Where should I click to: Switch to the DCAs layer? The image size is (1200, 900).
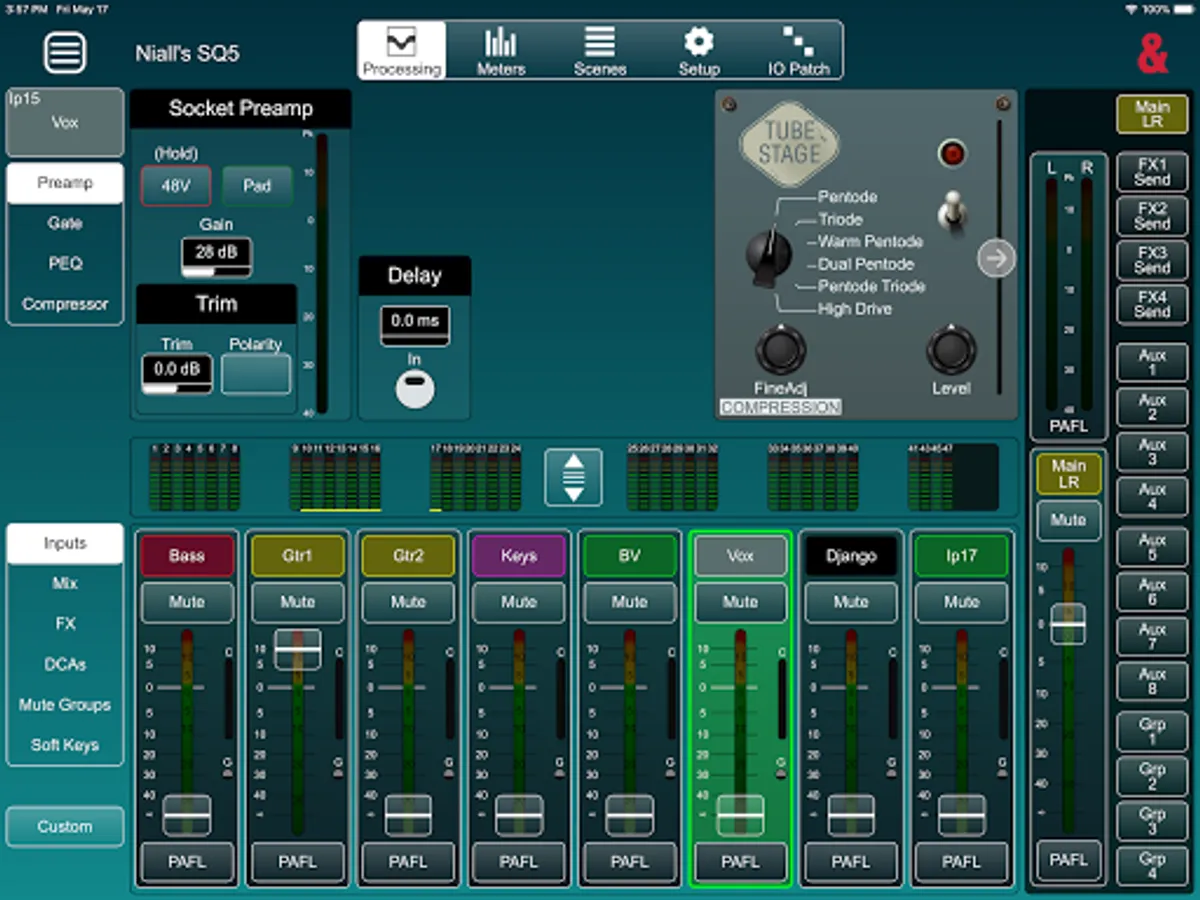[65, 664]
